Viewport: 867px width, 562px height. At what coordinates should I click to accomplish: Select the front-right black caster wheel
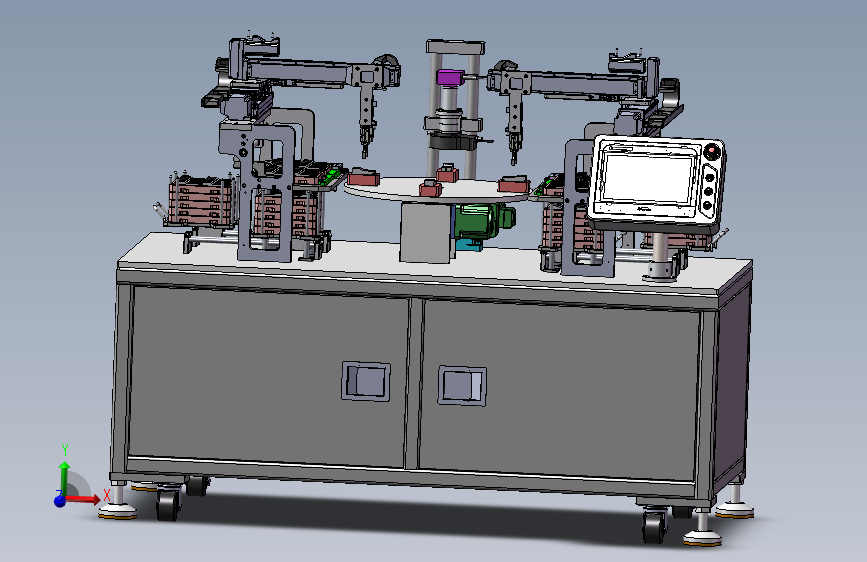point(655,526)
